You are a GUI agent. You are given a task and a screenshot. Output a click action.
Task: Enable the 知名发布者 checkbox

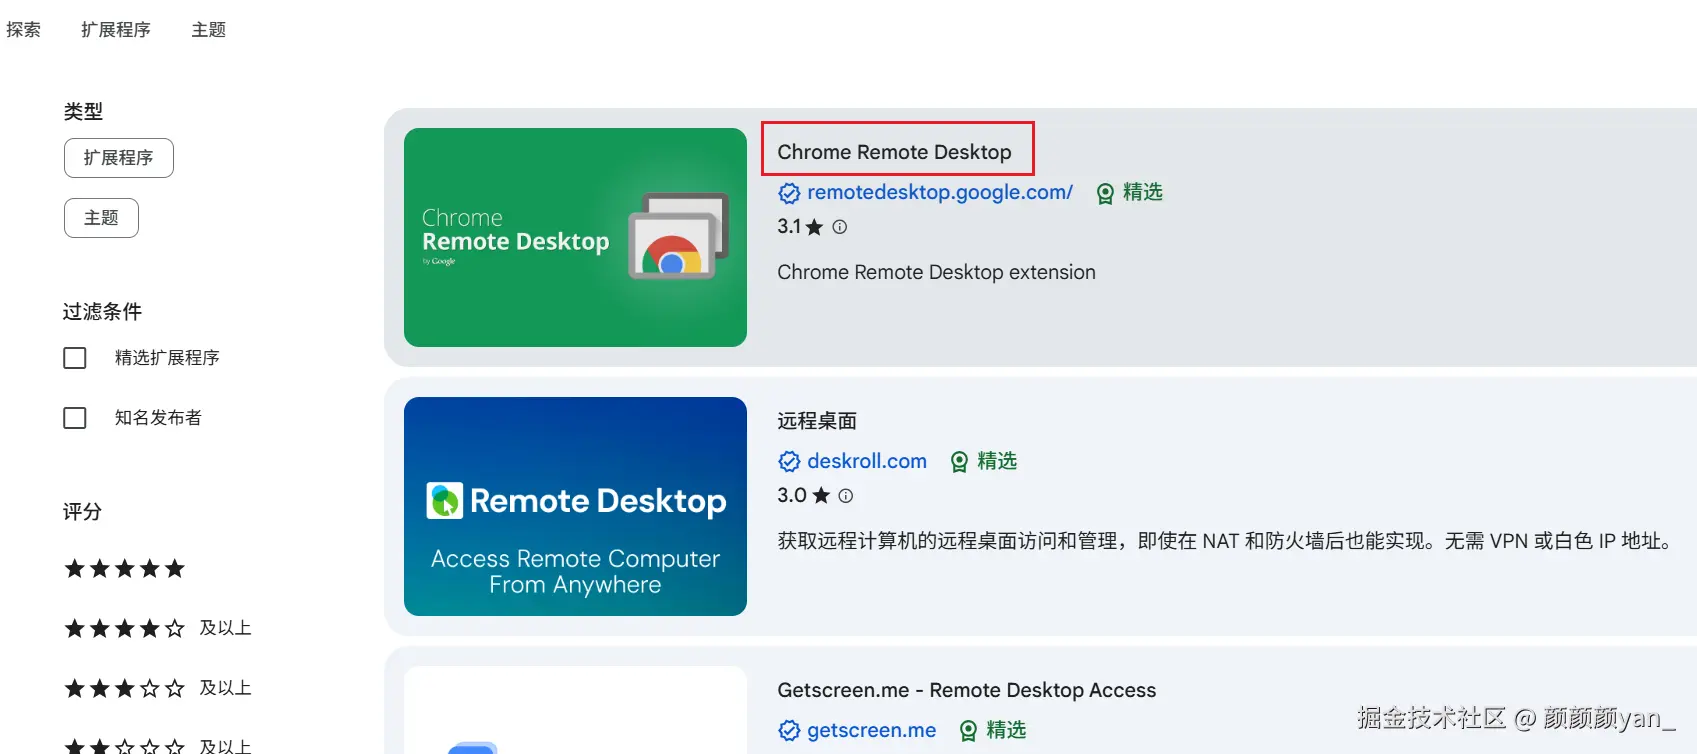(75, 418)
